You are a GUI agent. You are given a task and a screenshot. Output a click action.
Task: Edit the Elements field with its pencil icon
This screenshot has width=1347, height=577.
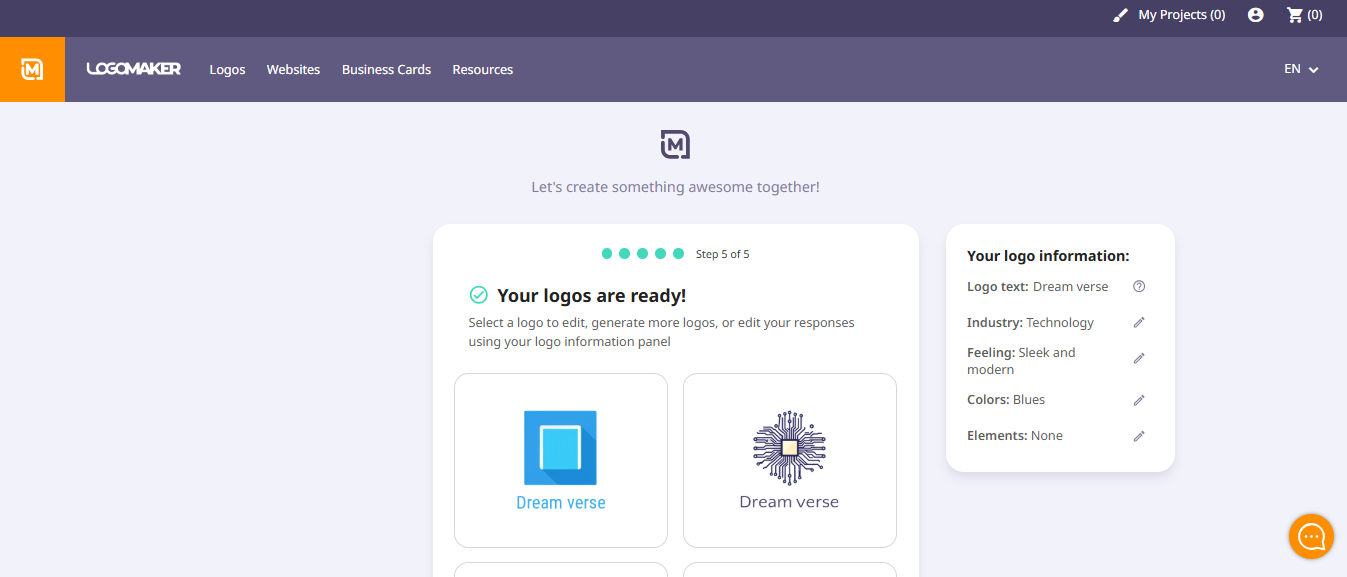(x=1139, y=435)
